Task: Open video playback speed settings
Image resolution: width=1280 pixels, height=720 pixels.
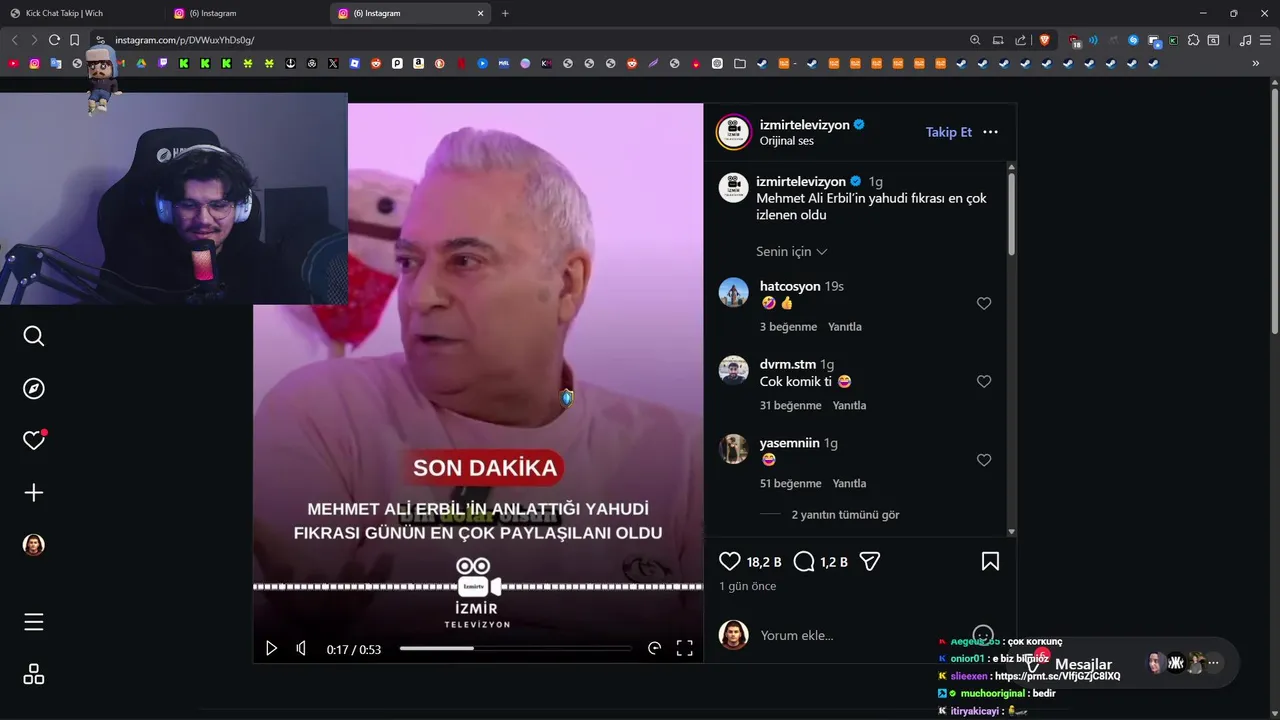Action: [x=654, y=648]
